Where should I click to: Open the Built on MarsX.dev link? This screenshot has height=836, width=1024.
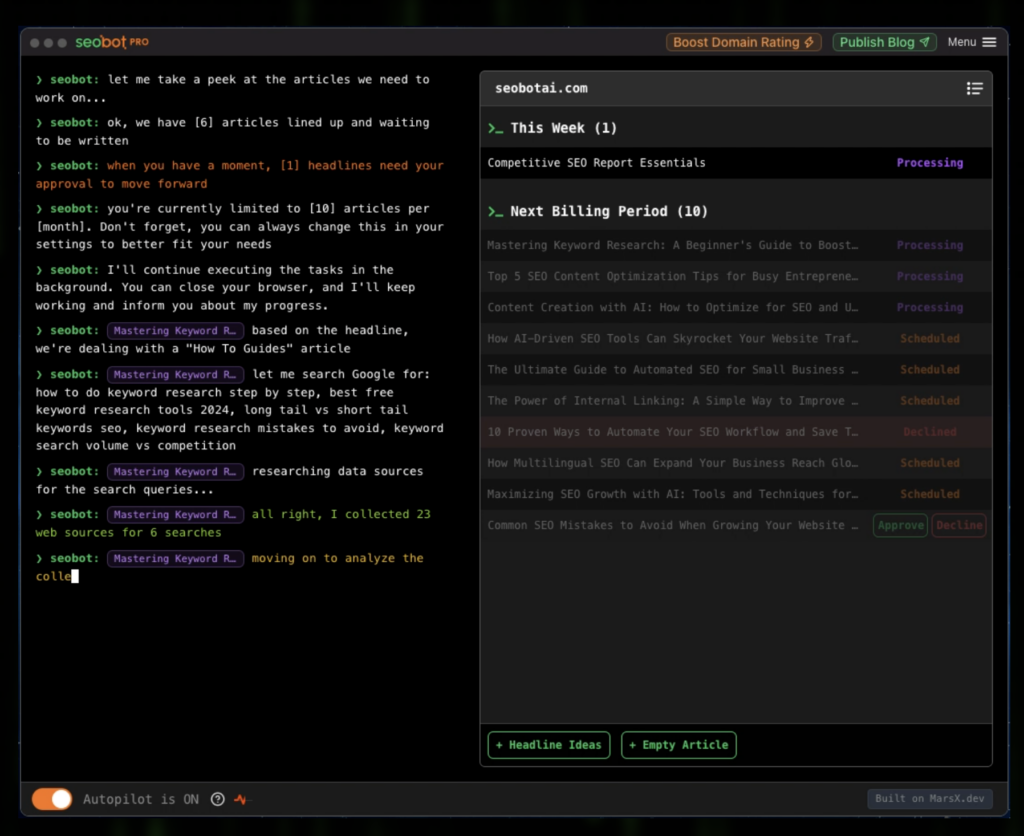coord(929,798)
